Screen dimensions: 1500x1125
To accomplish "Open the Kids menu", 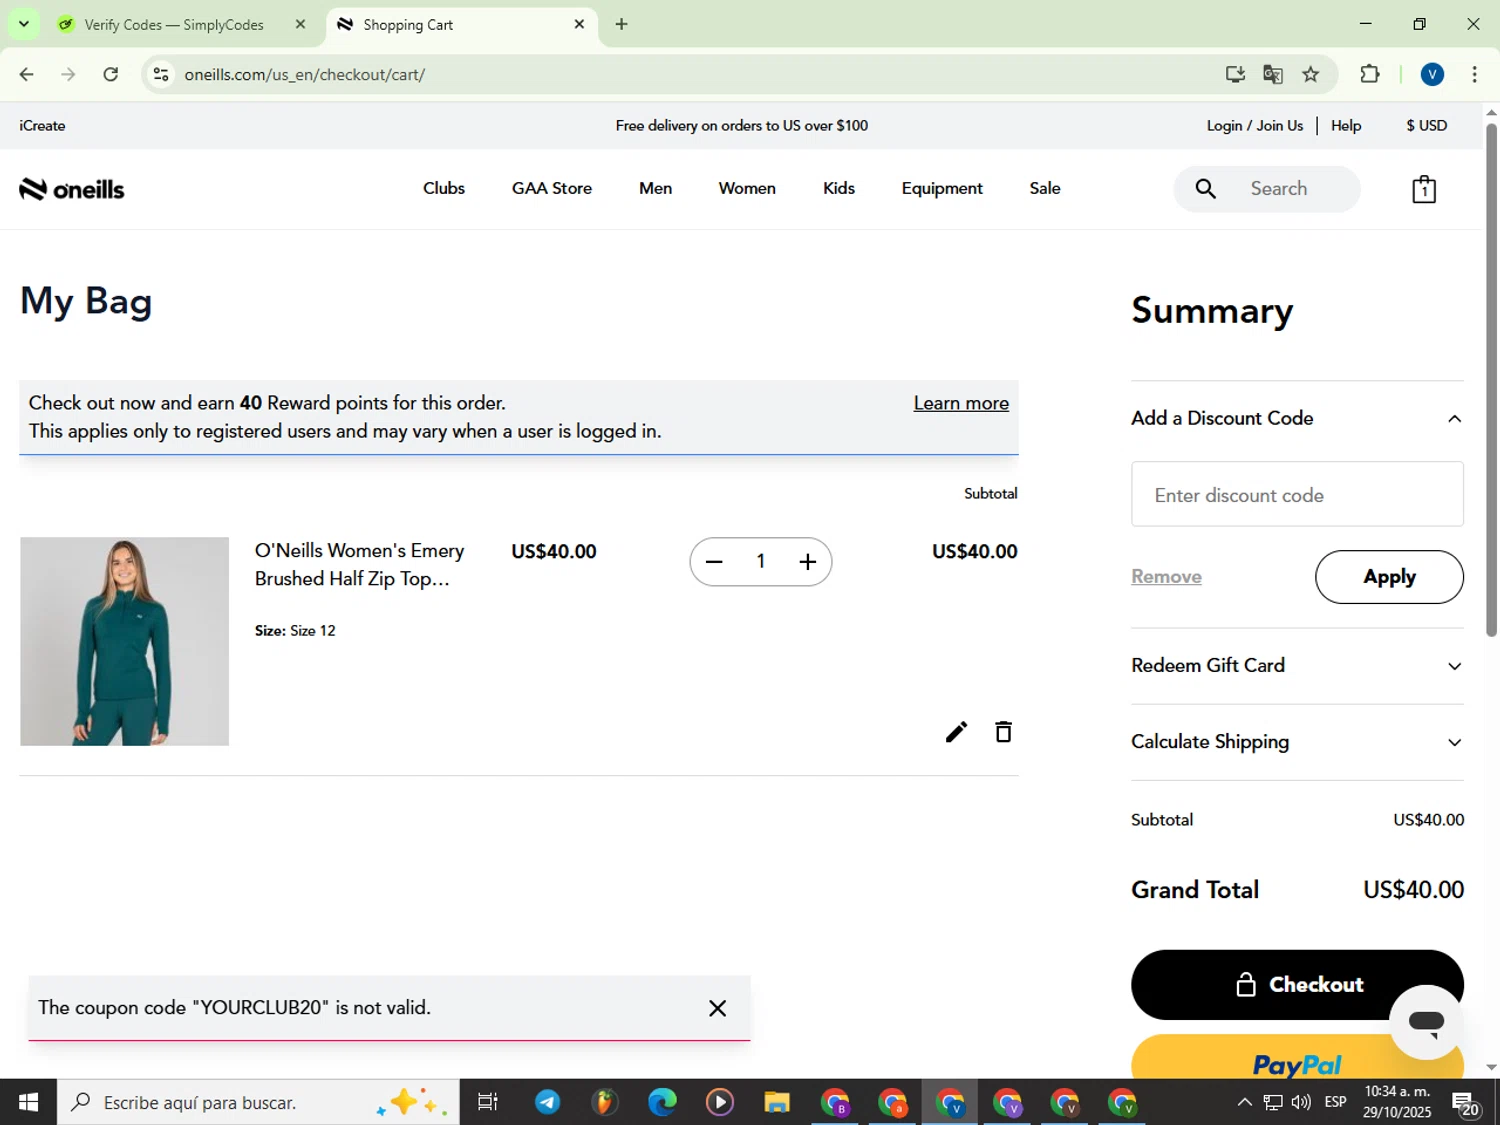I will pos(839,188).
